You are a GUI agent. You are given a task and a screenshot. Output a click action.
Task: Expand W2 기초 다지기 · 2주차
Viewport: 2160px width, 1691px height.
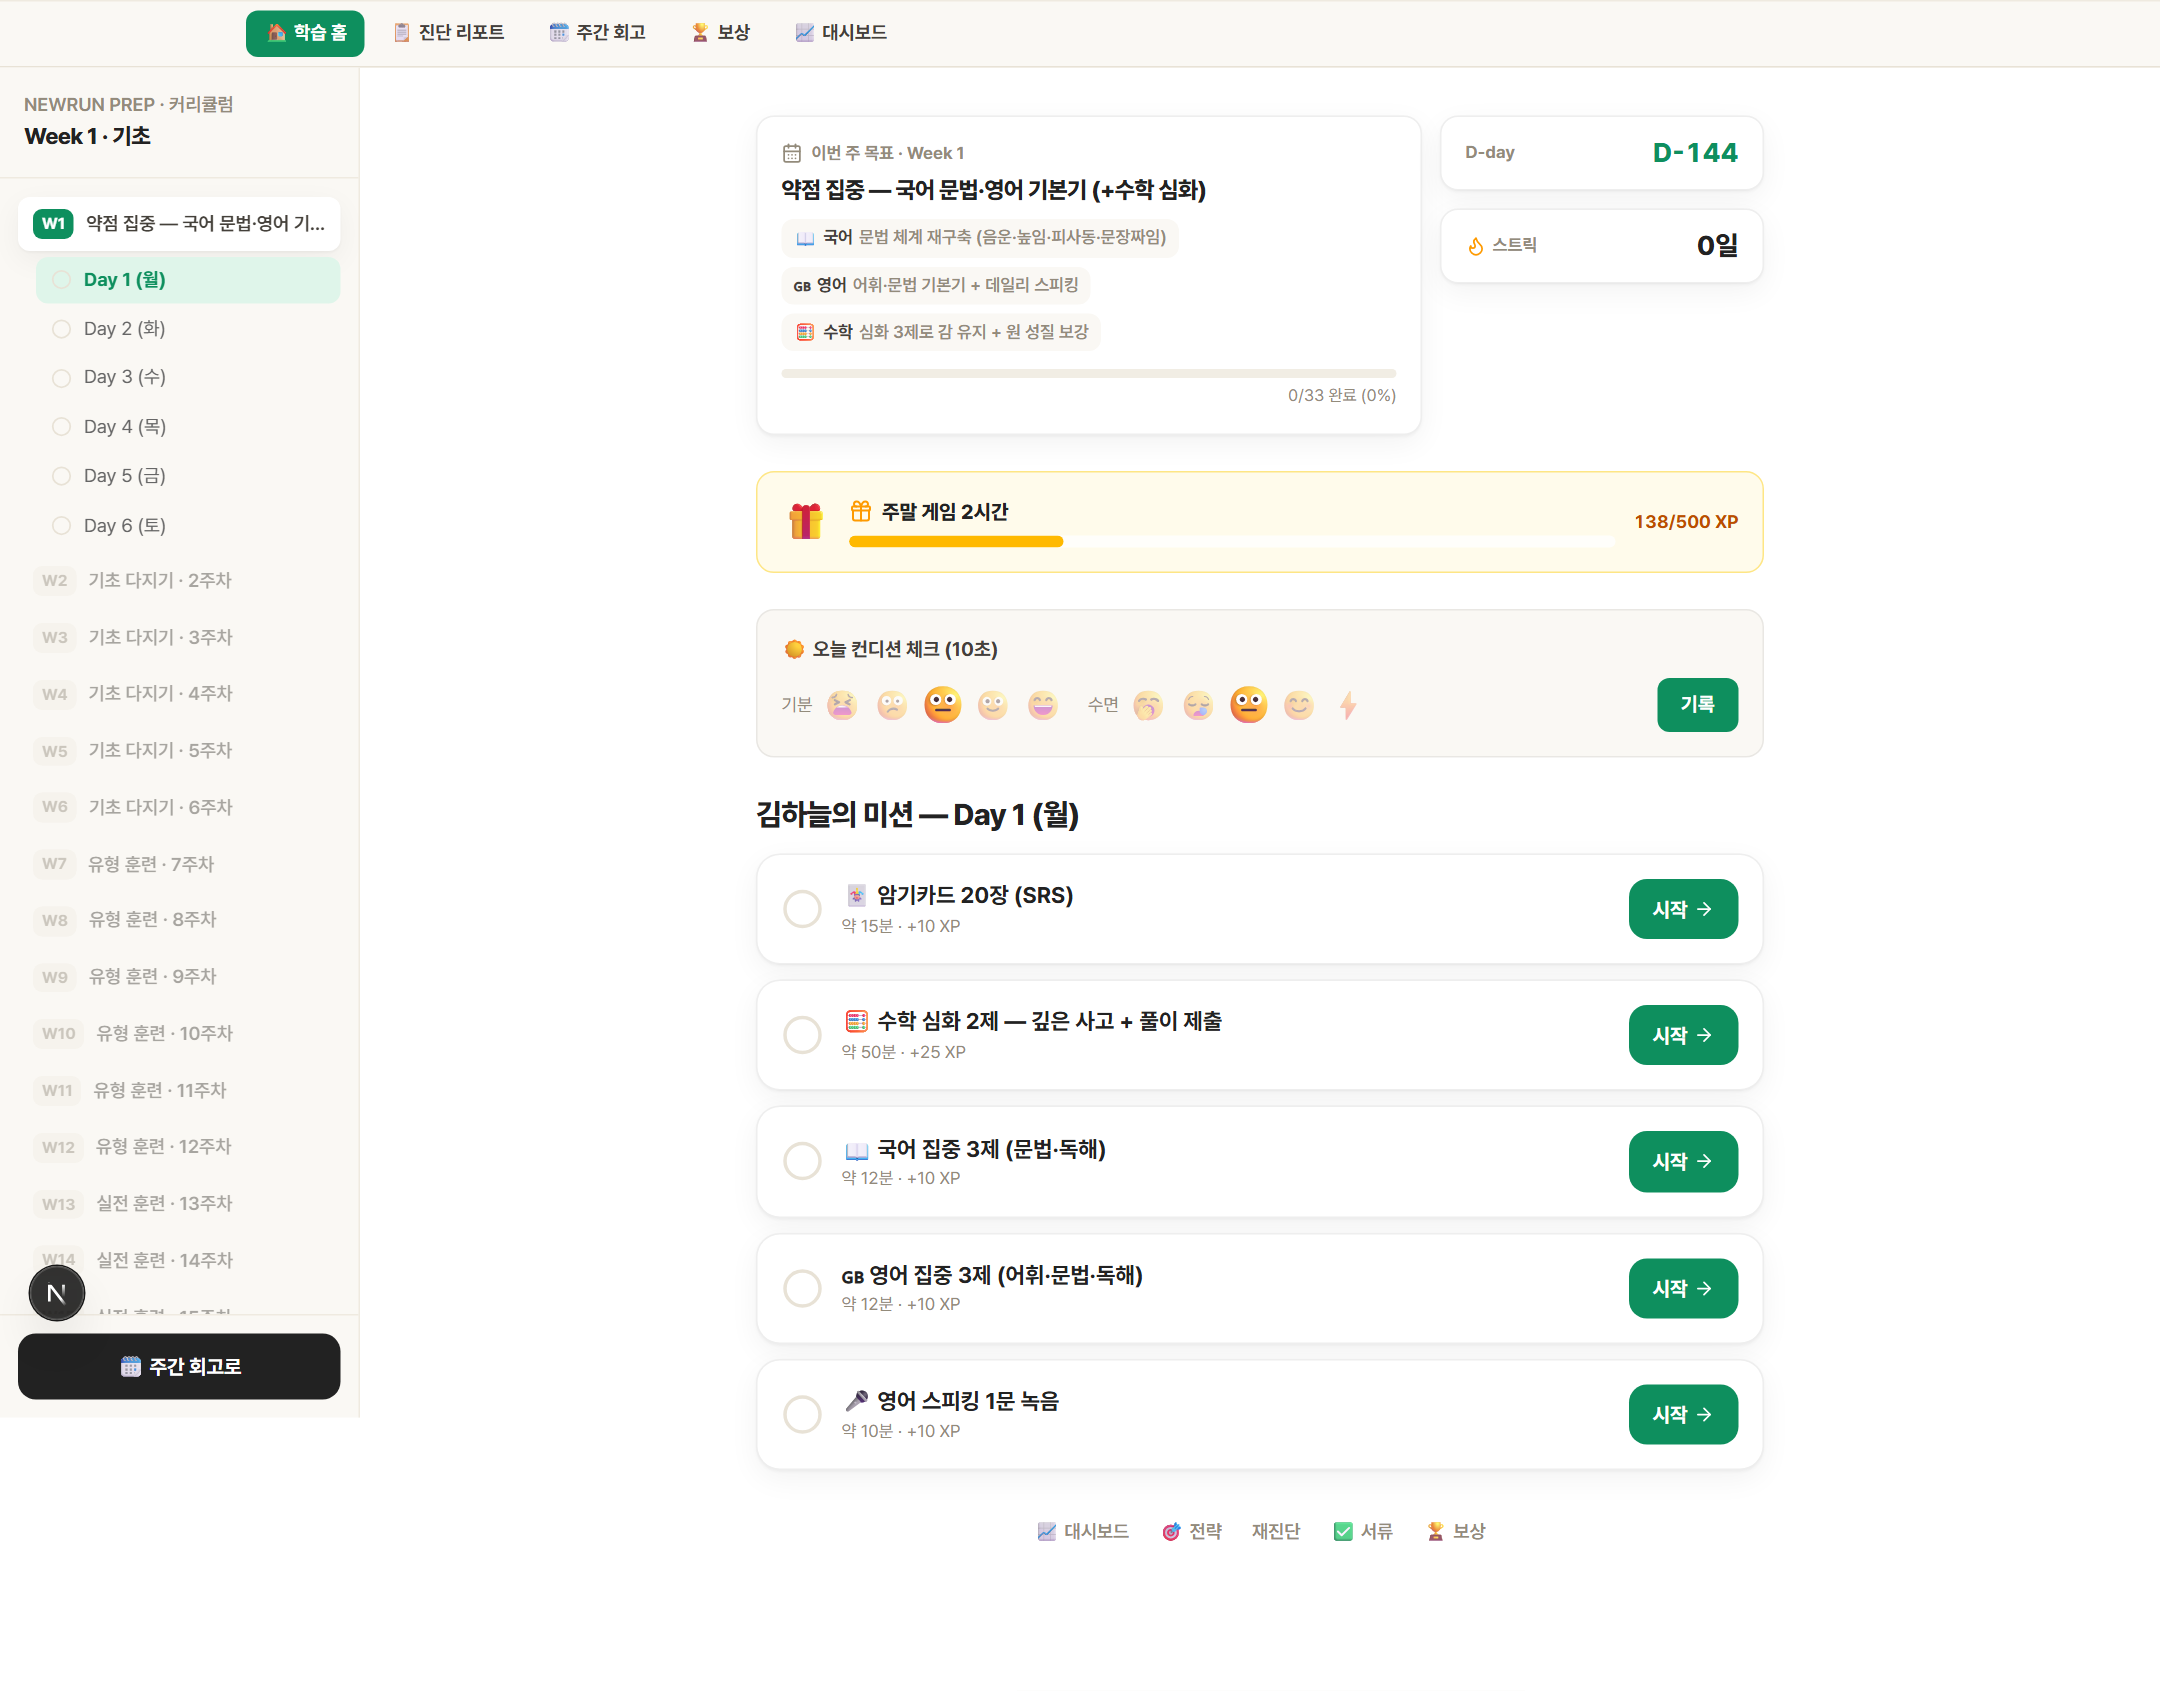click(x=179, y=581)
